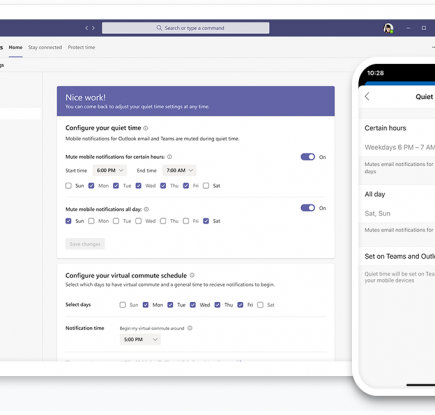Screen dimensions: 435x415
Task: Uncheck Mon in virtual commute Select days
Action: click(145, 305)
